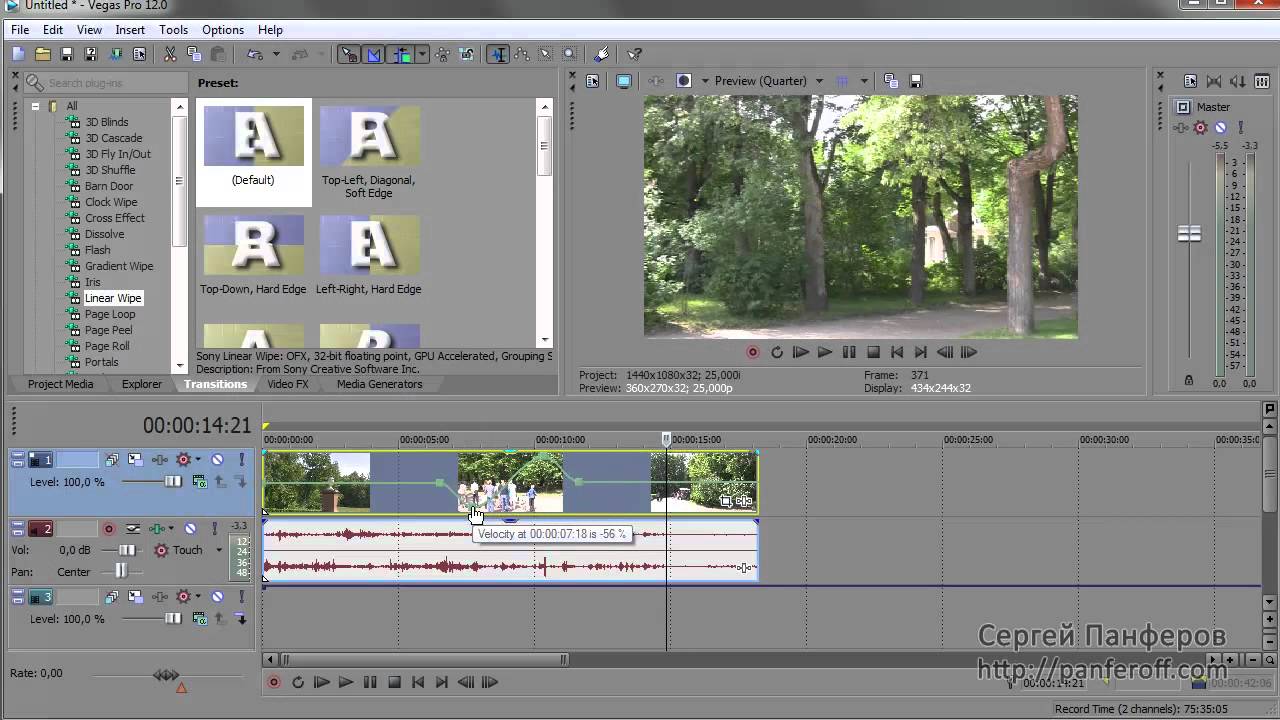Open Project Video Properties icon in preview
This screenshot has height=720, width=1280.
(593, 81)
